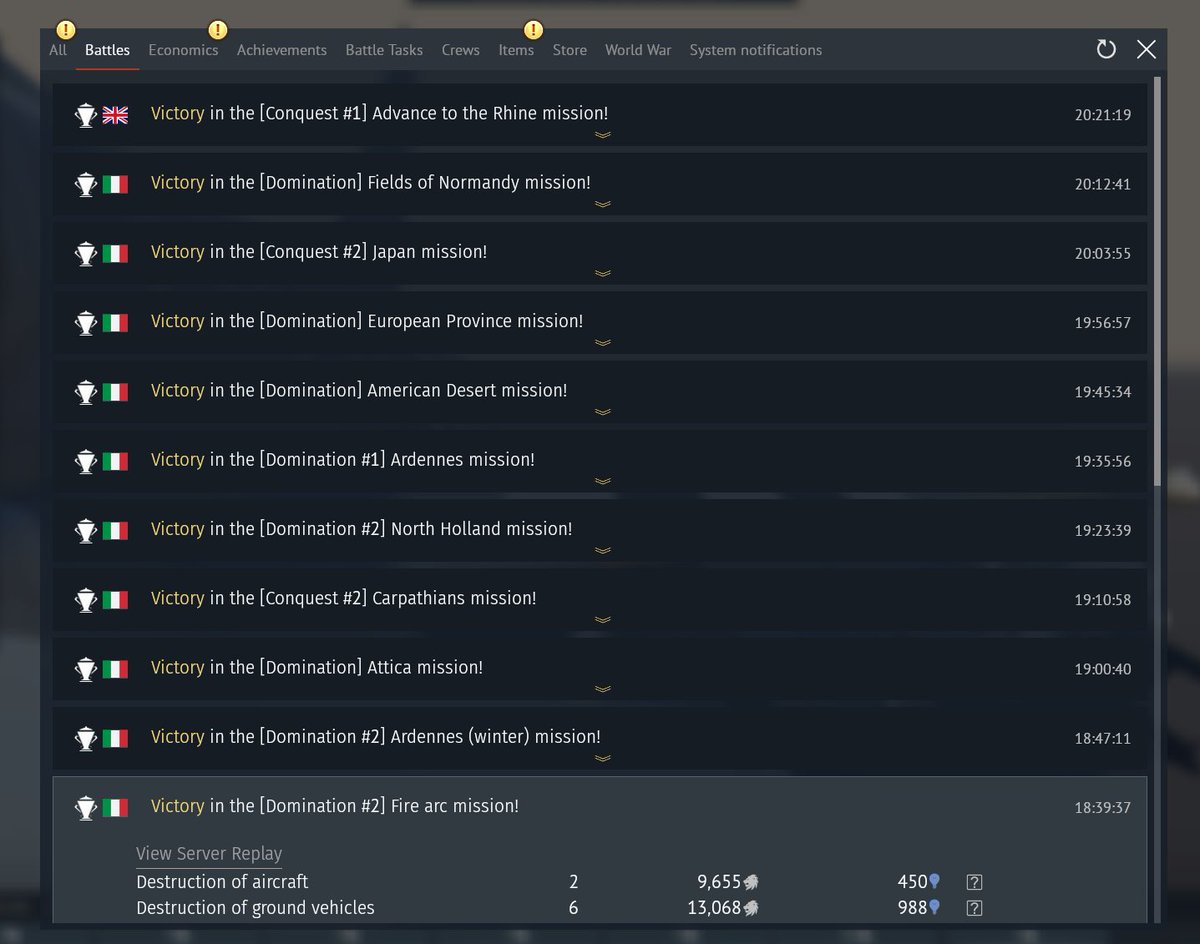Click the alert badge above Items tab
Screen dimensions: 1200x944
click(x=534, y=30)
